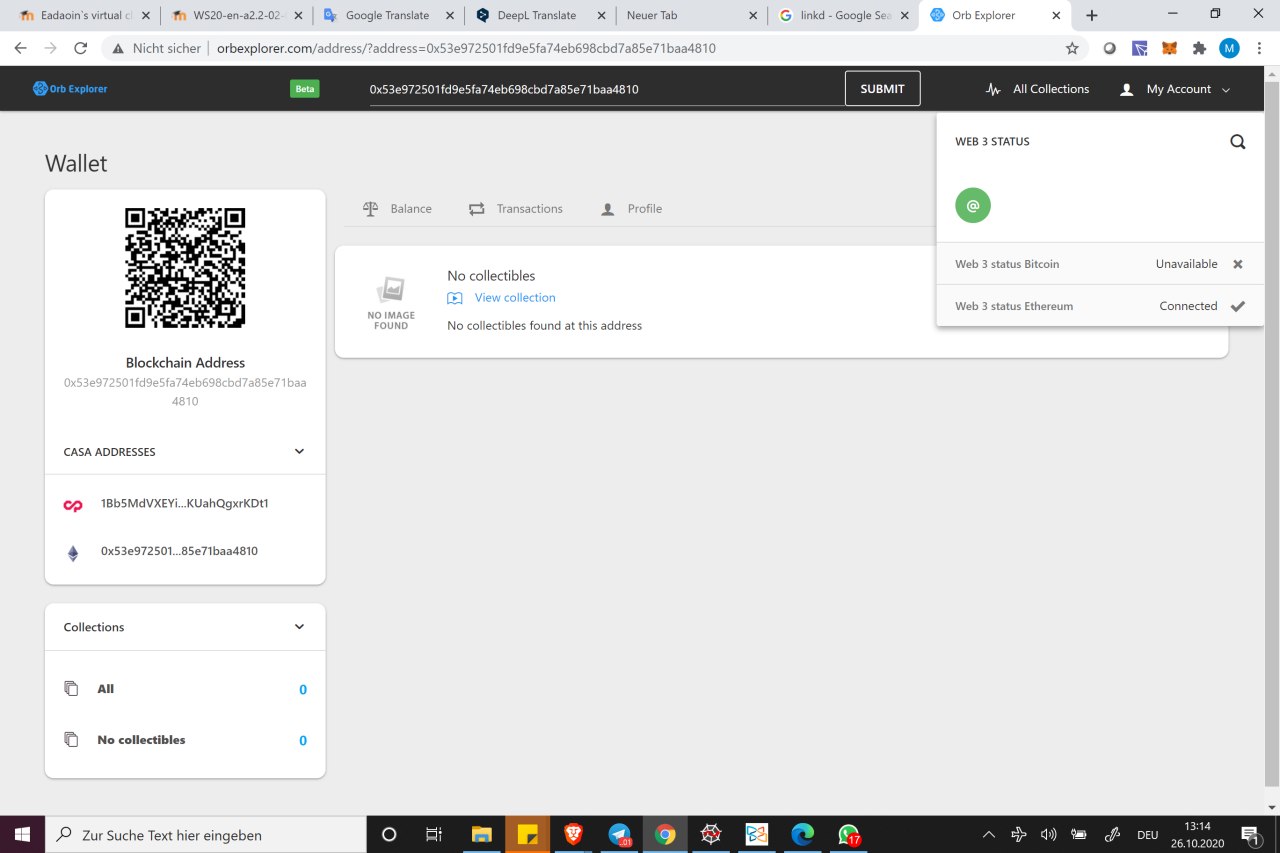Select Web 3 status Bitcoin row text
The image size is (1280, 853).
click(1007, 264)
